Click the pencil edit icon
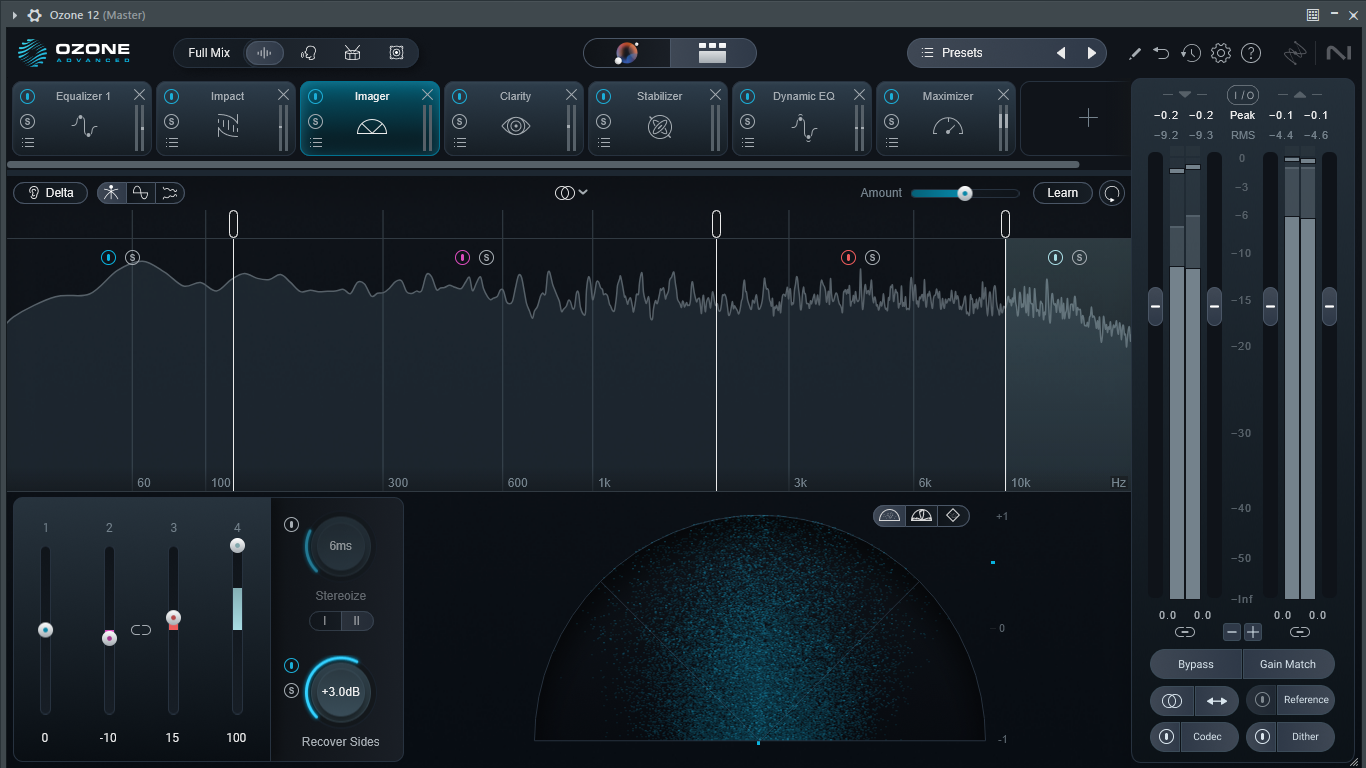The width and height of the screenshot is (1366, 768). pos(1135,53)
